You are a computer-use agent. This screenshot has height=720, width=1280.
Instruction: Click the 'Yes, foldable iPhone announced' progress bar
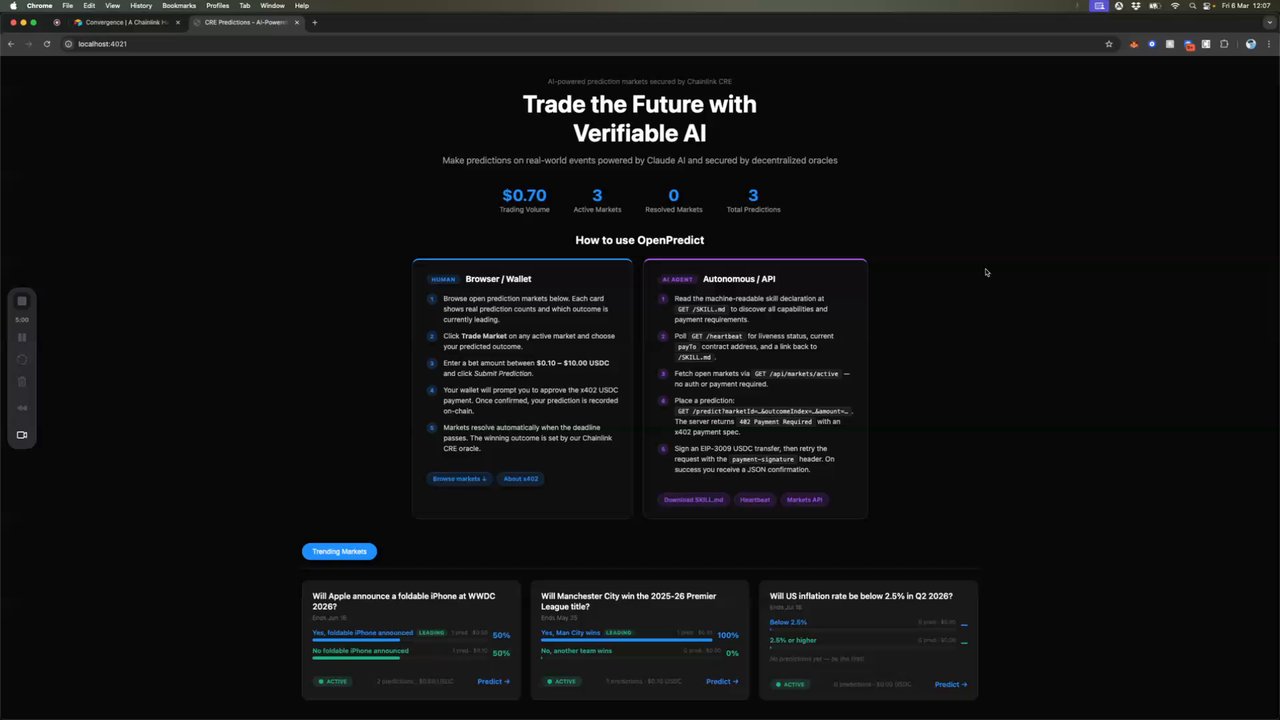(x=399, y=640)
